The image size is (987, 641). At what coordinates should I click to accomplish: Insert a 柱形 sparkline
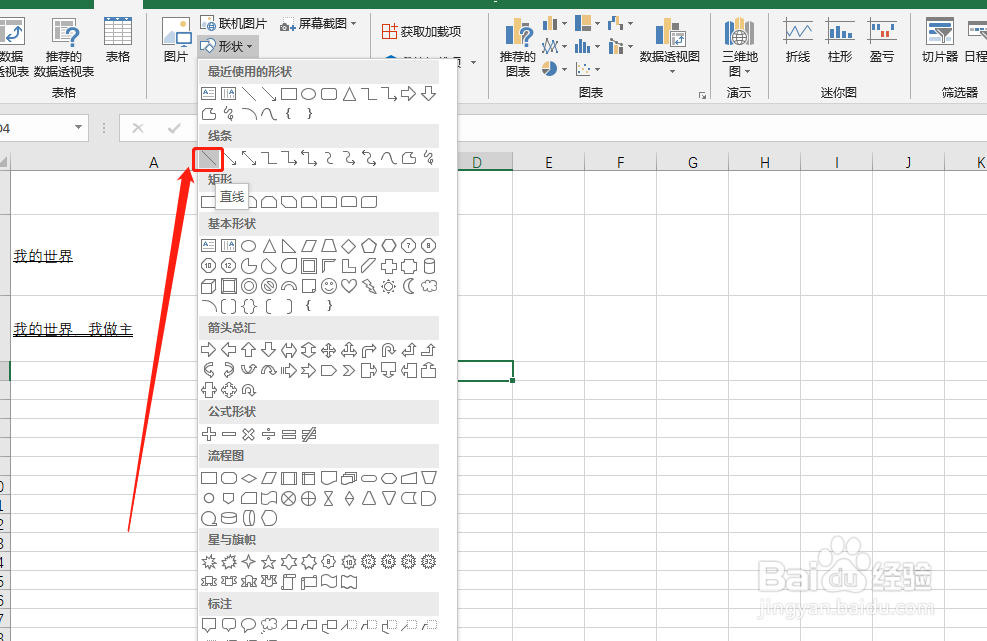pos(840,40)
